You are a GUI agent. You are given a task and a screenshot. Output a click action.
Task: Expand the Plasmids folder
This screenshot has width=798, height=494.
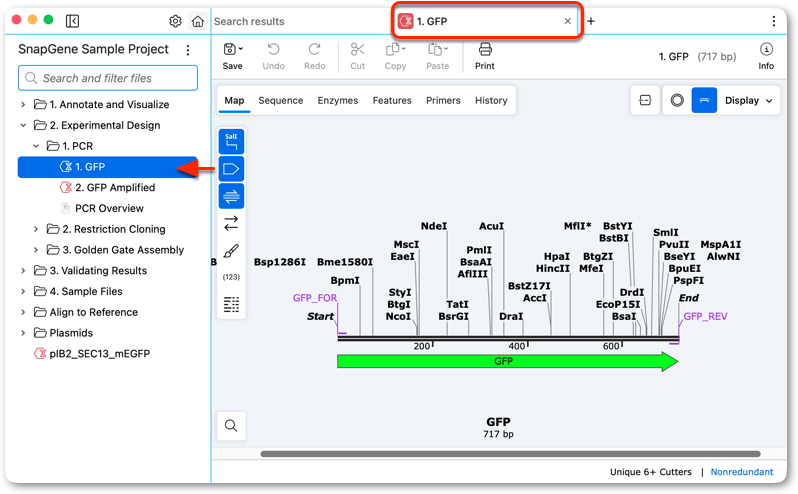click(x=23, y=333)
